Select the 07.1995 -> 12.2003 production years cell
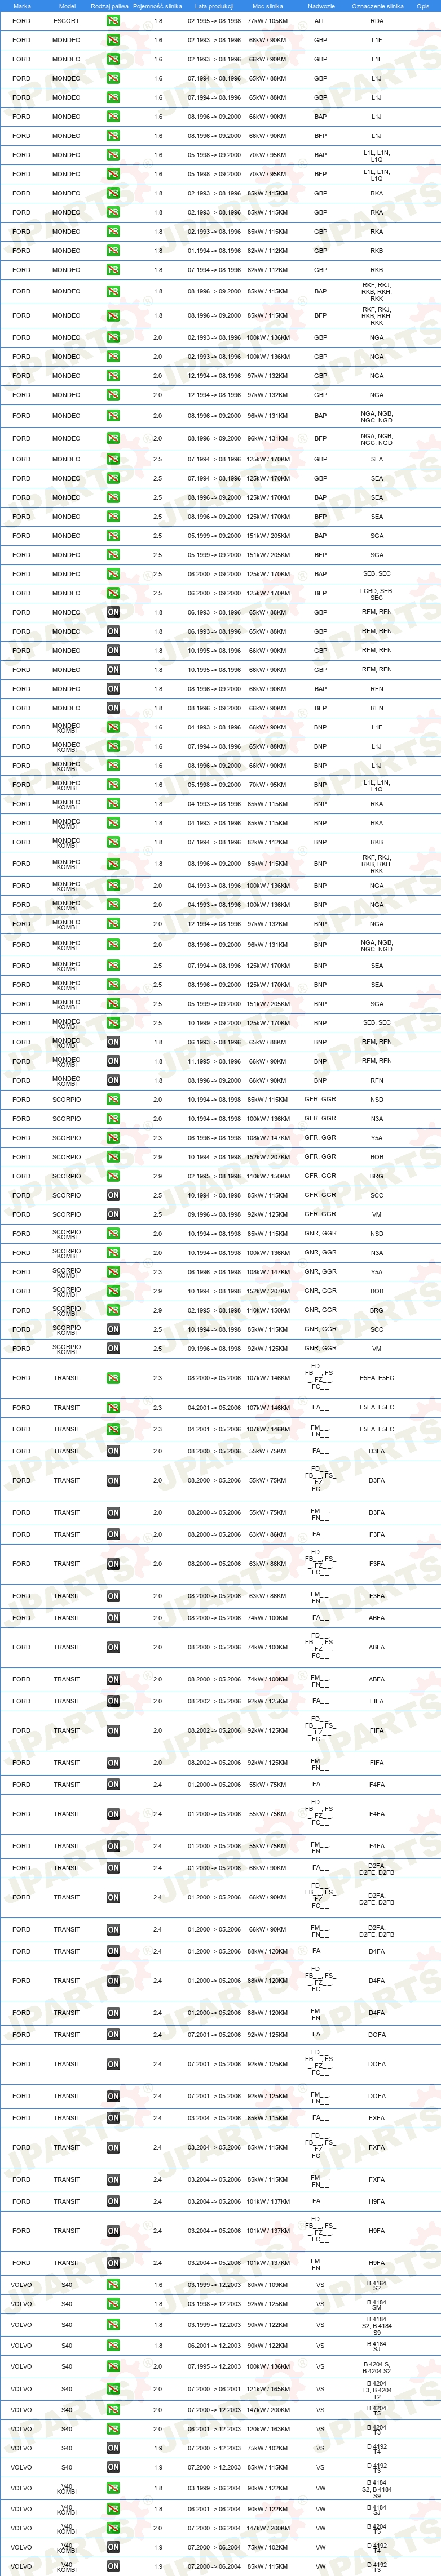The height and width of the screenshot is (2576, 441). pos(214,2366)
